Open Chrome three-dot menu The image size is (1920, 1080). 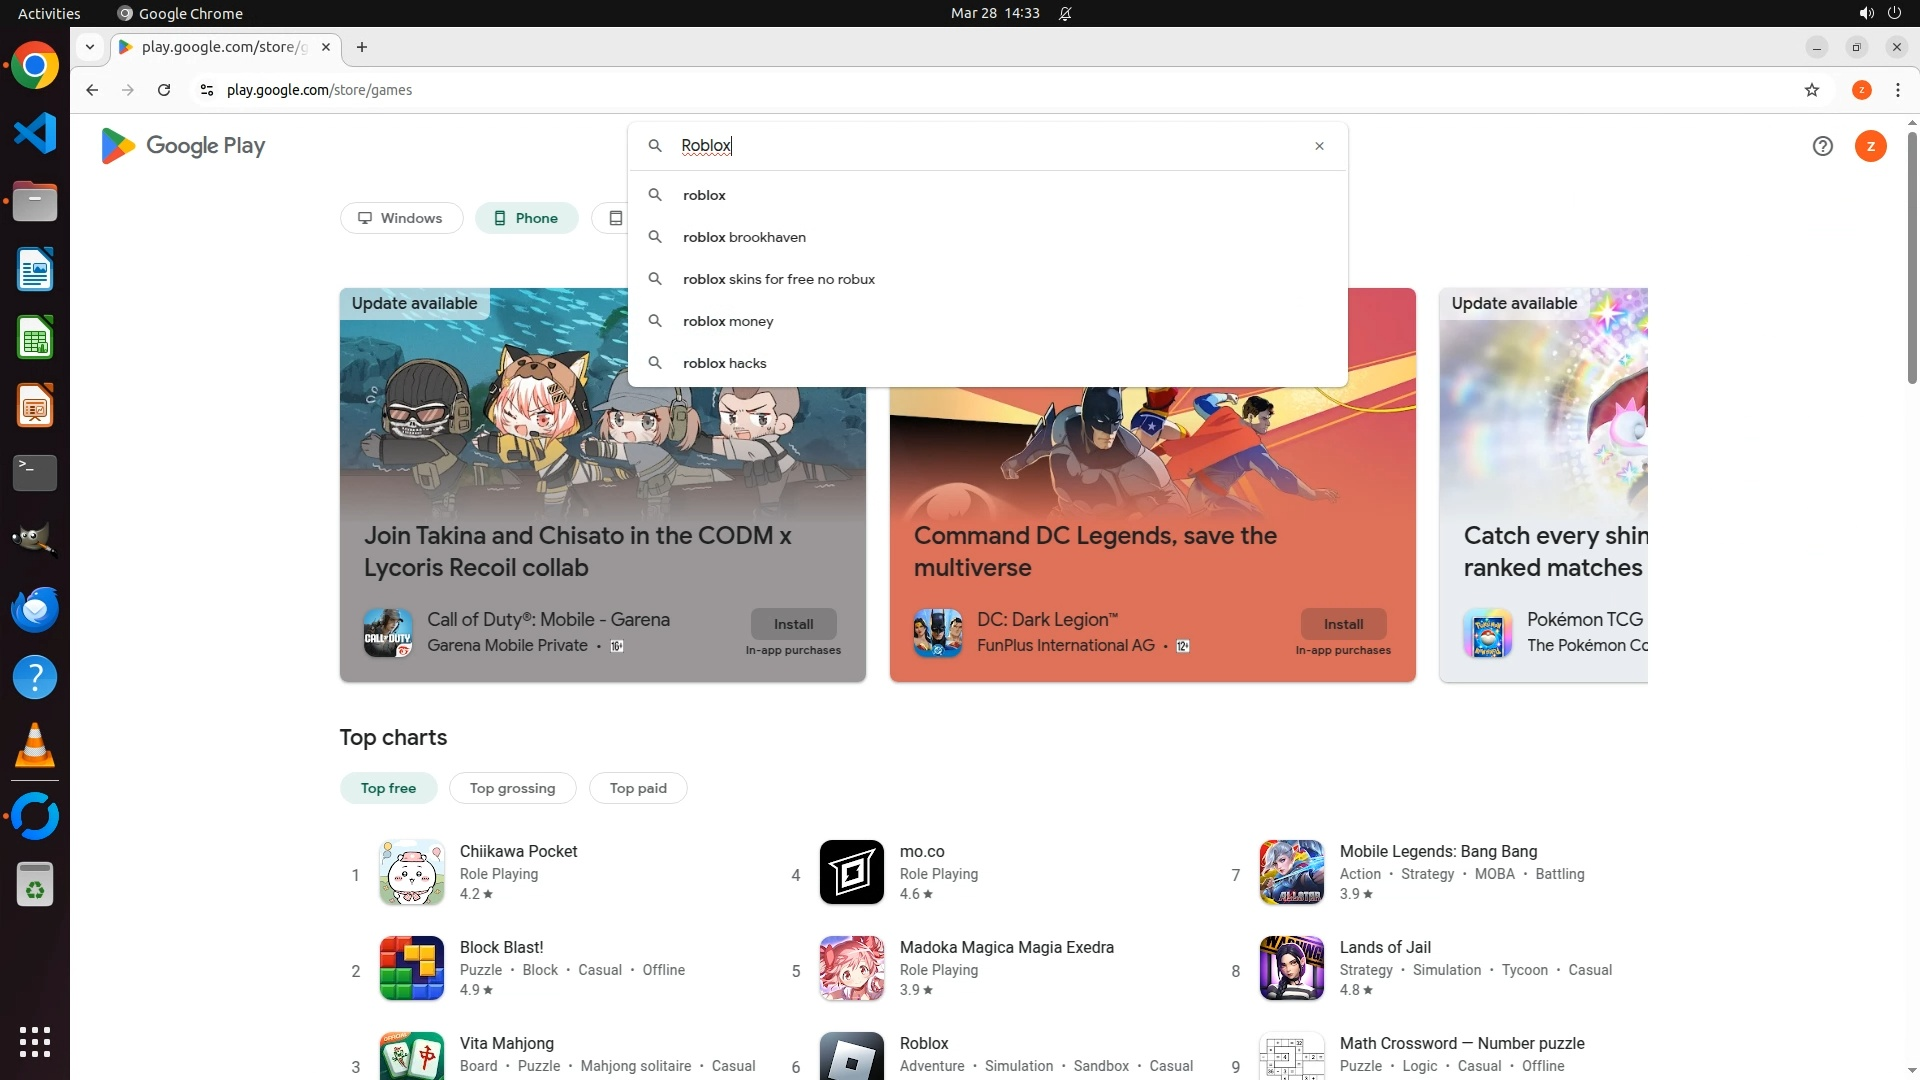tap(1897, 90)
